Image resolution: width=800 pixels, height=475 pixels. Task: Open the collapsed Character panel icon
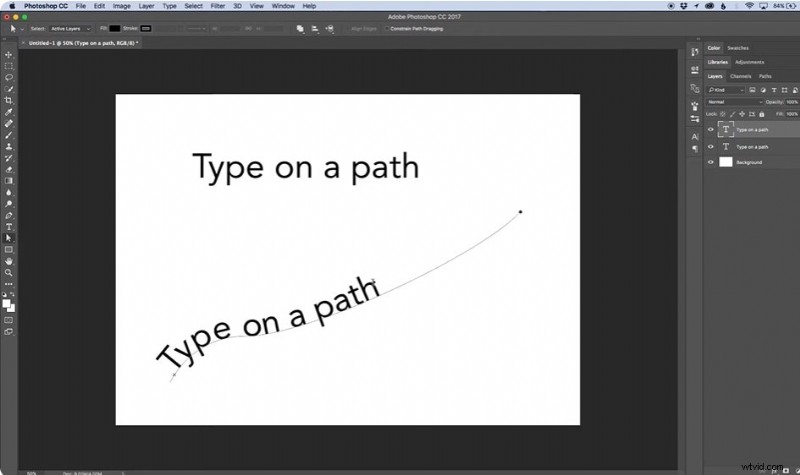694,137
